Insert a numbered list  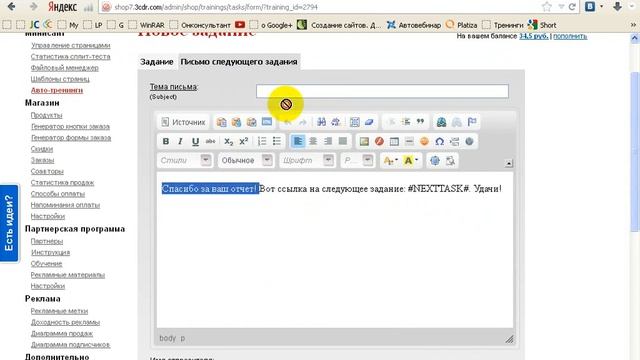262,141
